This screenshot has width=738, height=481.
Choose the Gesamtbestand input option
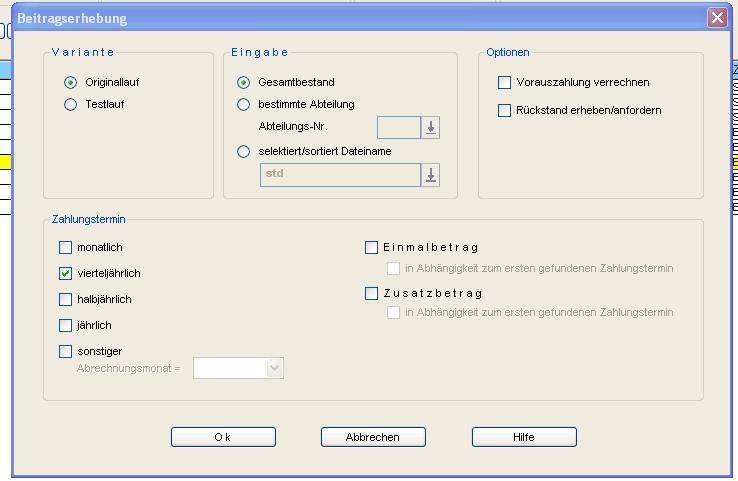click(243, 83)
